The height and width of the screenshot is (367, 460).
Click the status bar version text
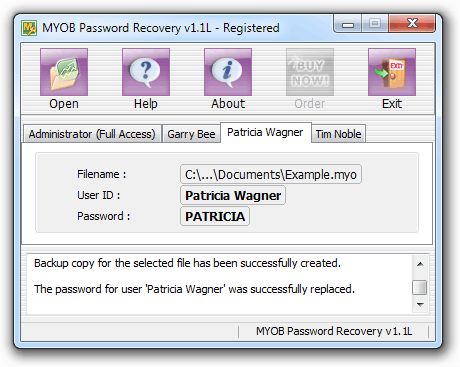[334, 331]
